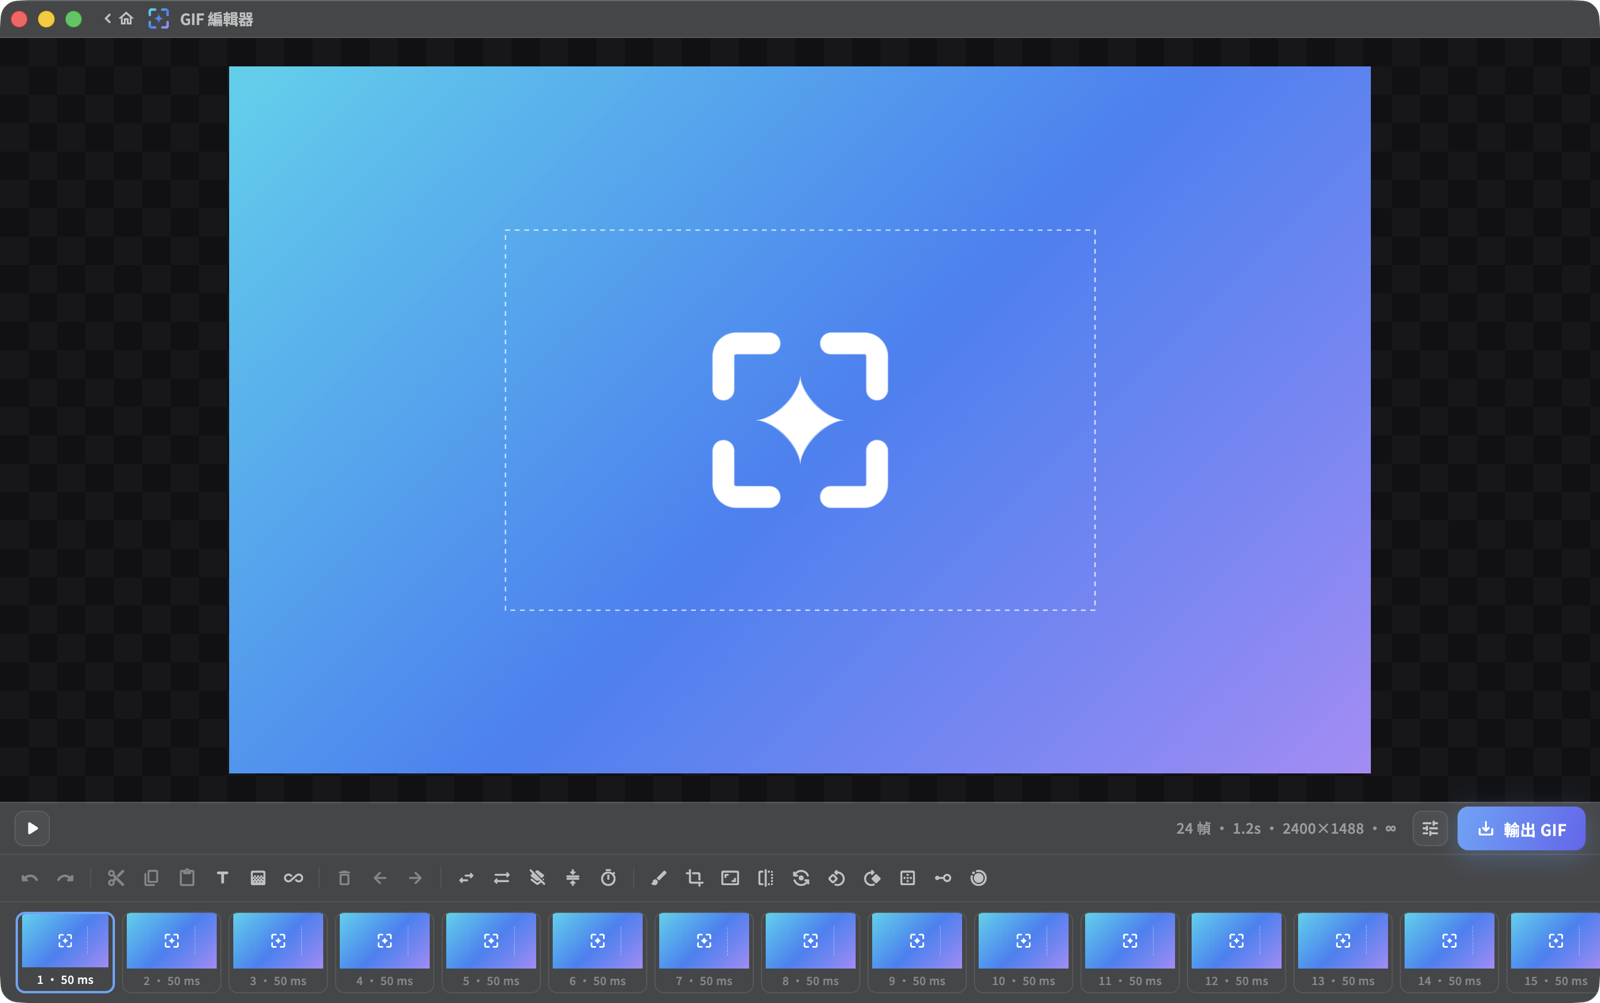Go back using the chevron arrow

108,19
